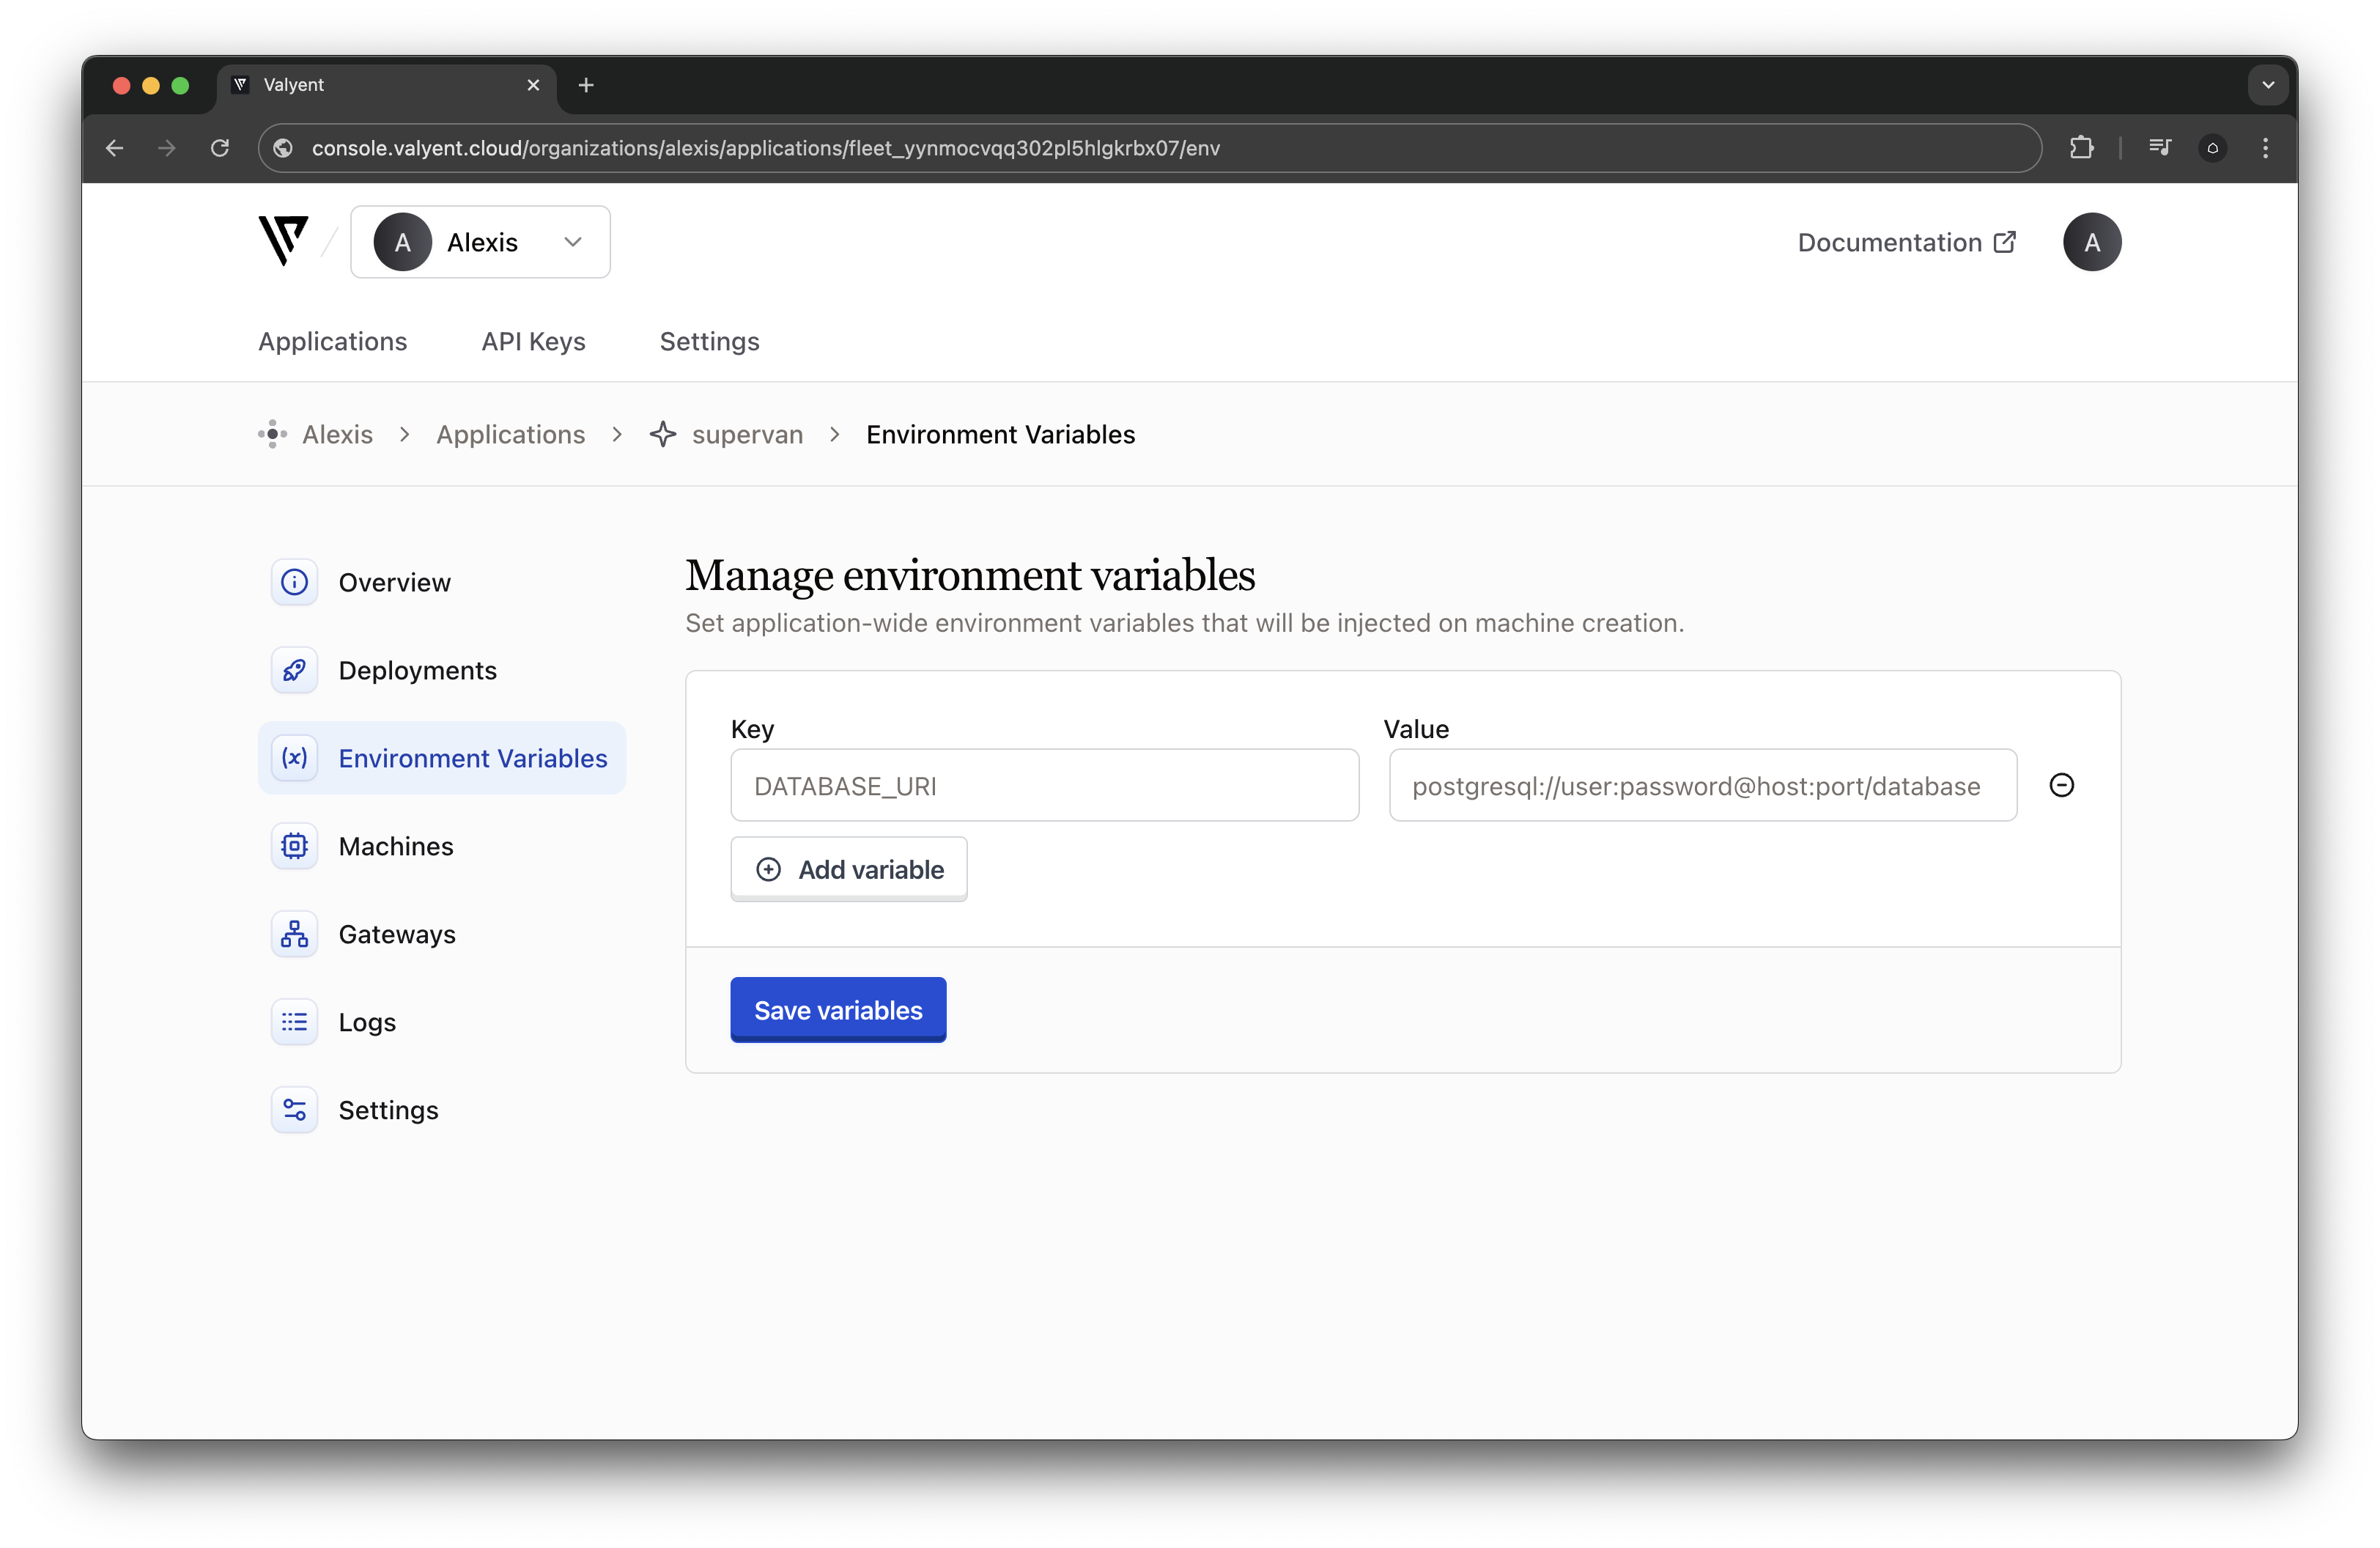
Task: Click the Add variable button
Action: tap(848, 869)
